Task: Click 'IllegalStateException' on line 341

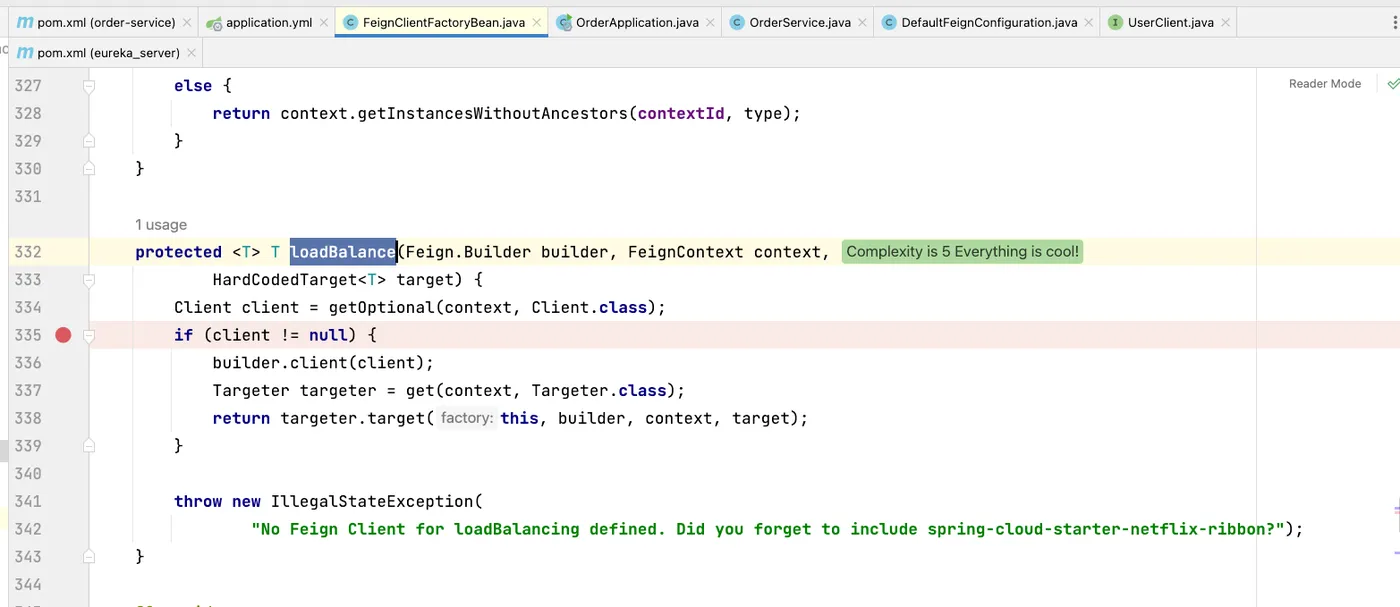Action: tap(372, 502)
